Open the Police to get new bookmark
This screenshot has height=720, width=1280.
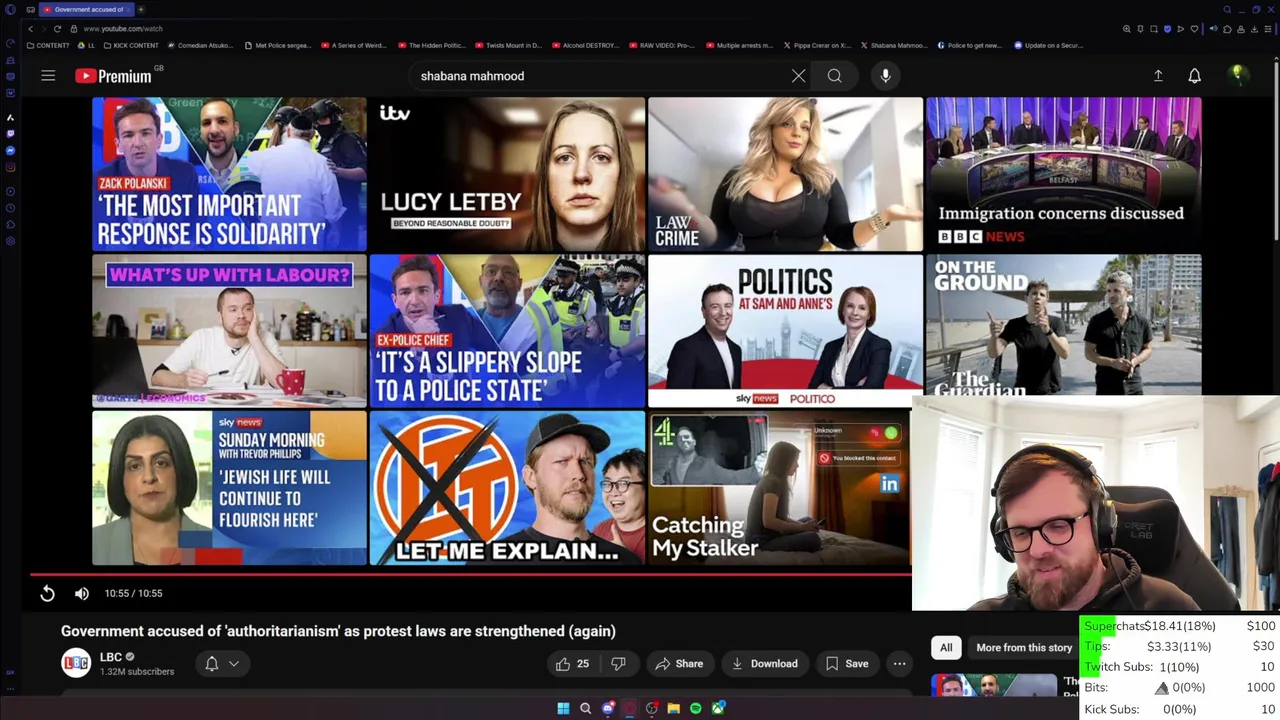[x=969, y=45]
